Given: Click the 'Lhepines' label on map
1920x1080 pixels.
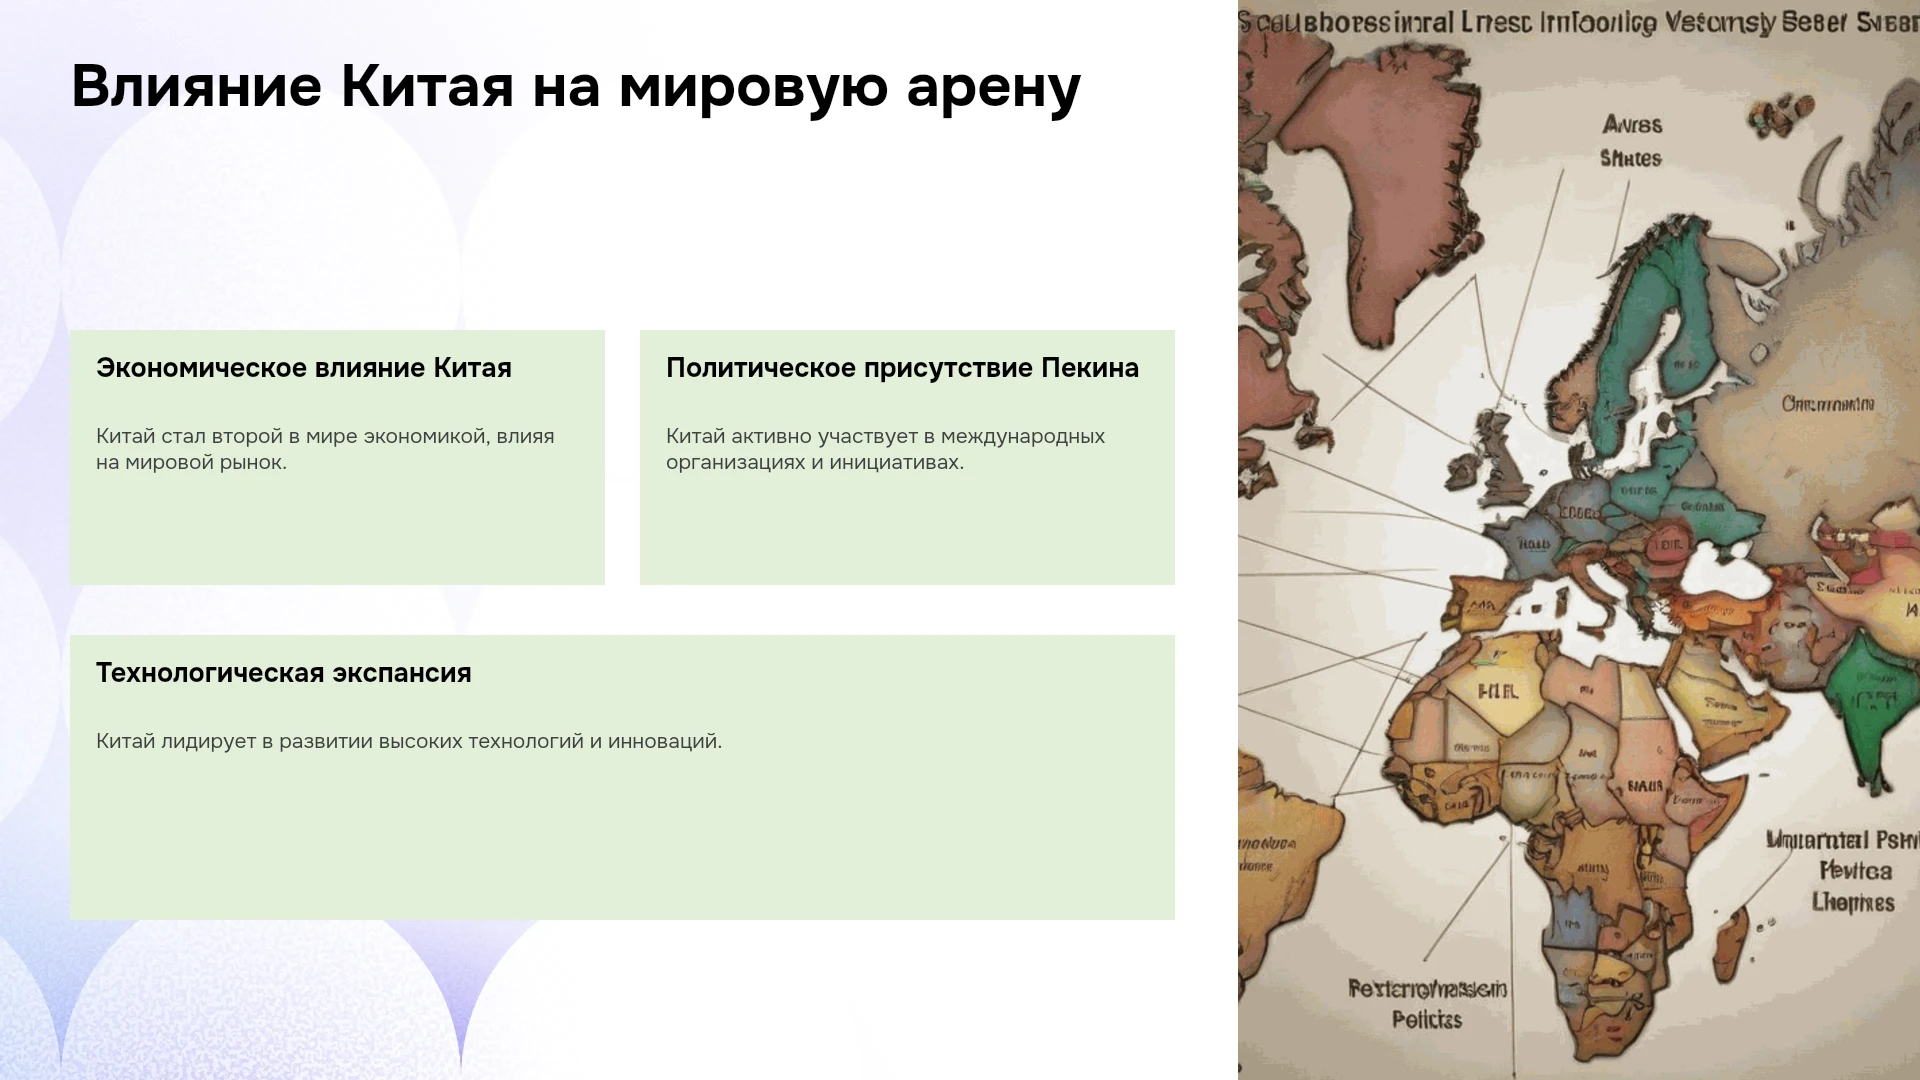Looking at the screenshot, I should point(1853,903).
